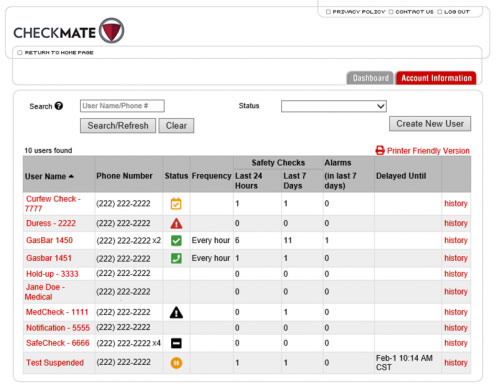Open user SafeCheck - 6666
Viewport: 496px width, 392px height.
pos(58,343)
